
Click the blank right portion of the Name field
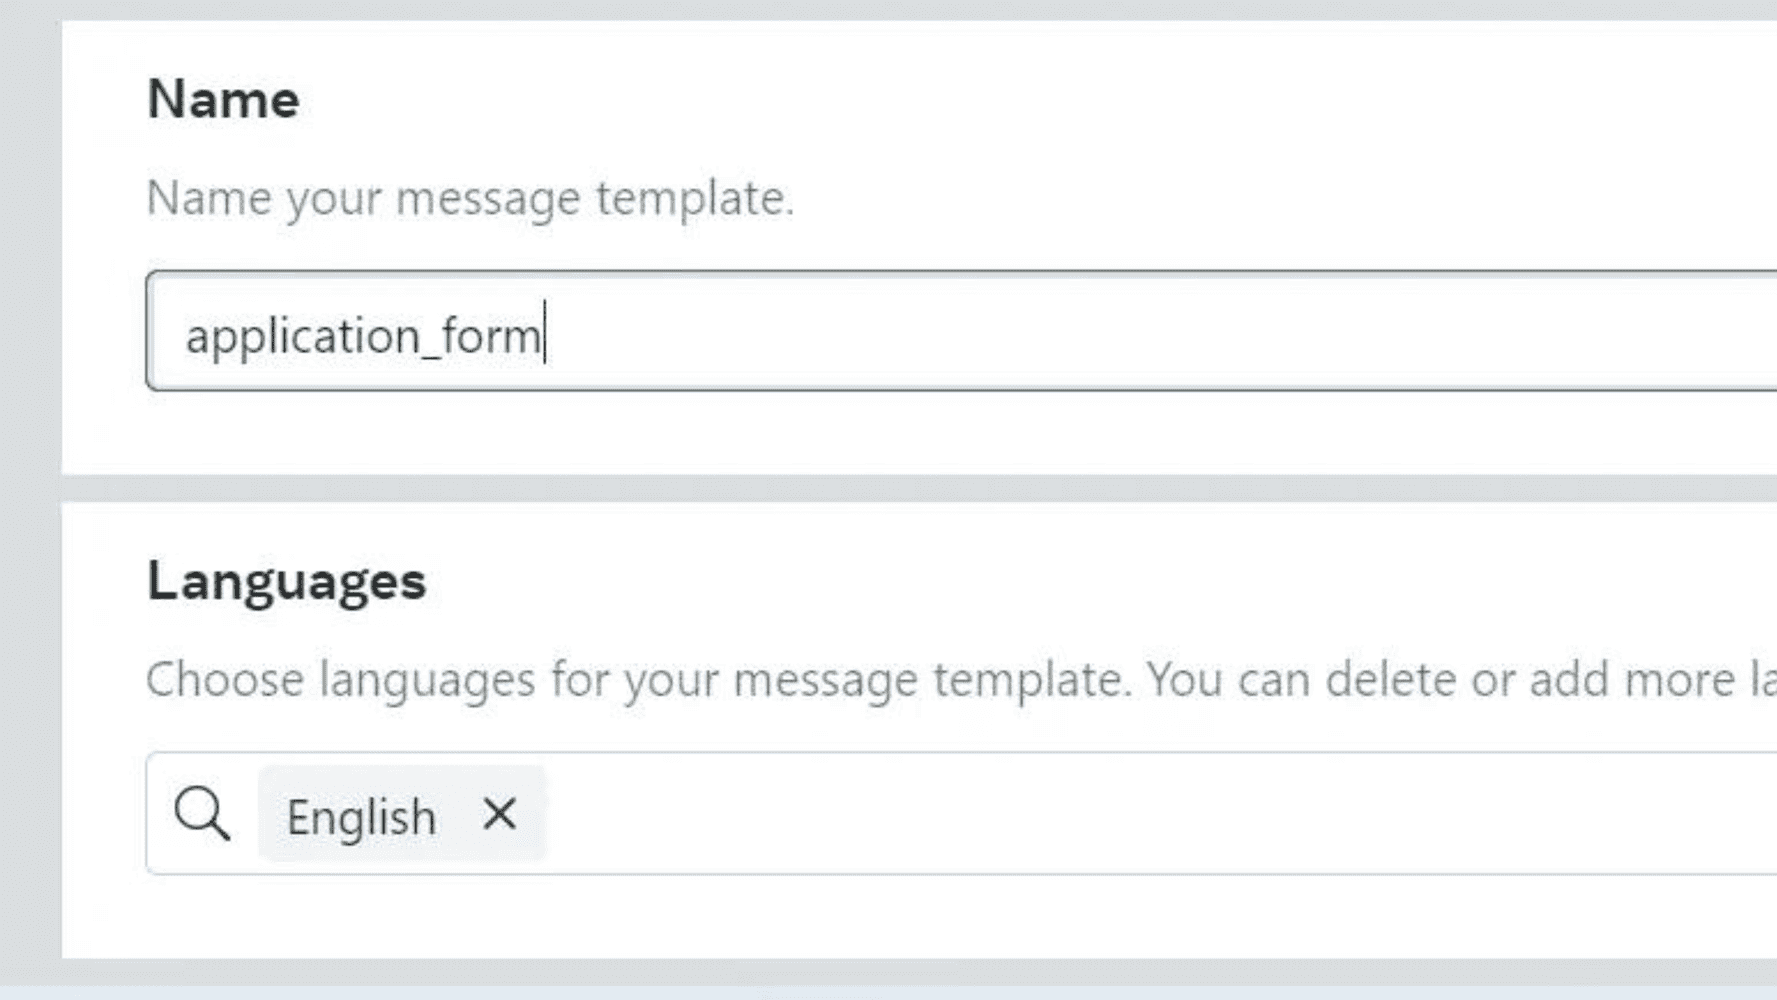click(1160, 331)
